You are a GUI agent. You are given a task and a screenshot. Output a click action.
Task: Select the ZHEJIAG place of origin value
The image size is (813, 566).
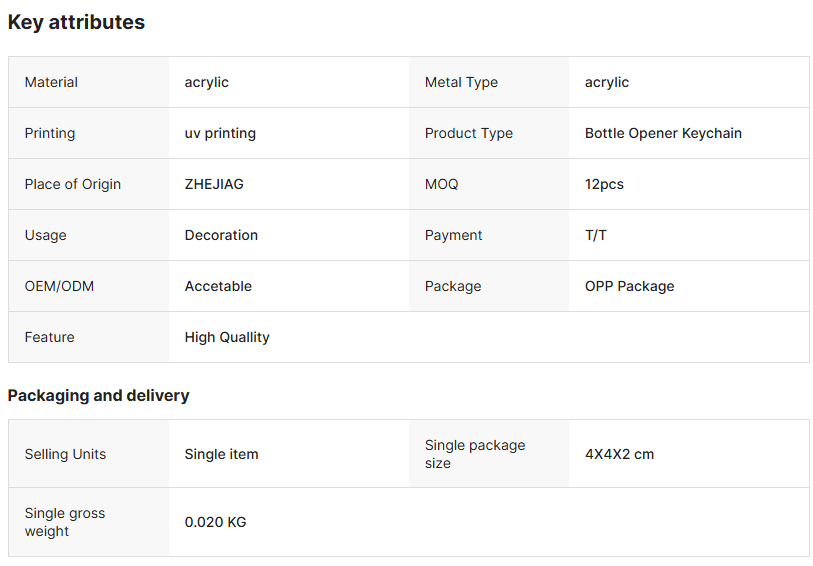(x=214, y=184)
